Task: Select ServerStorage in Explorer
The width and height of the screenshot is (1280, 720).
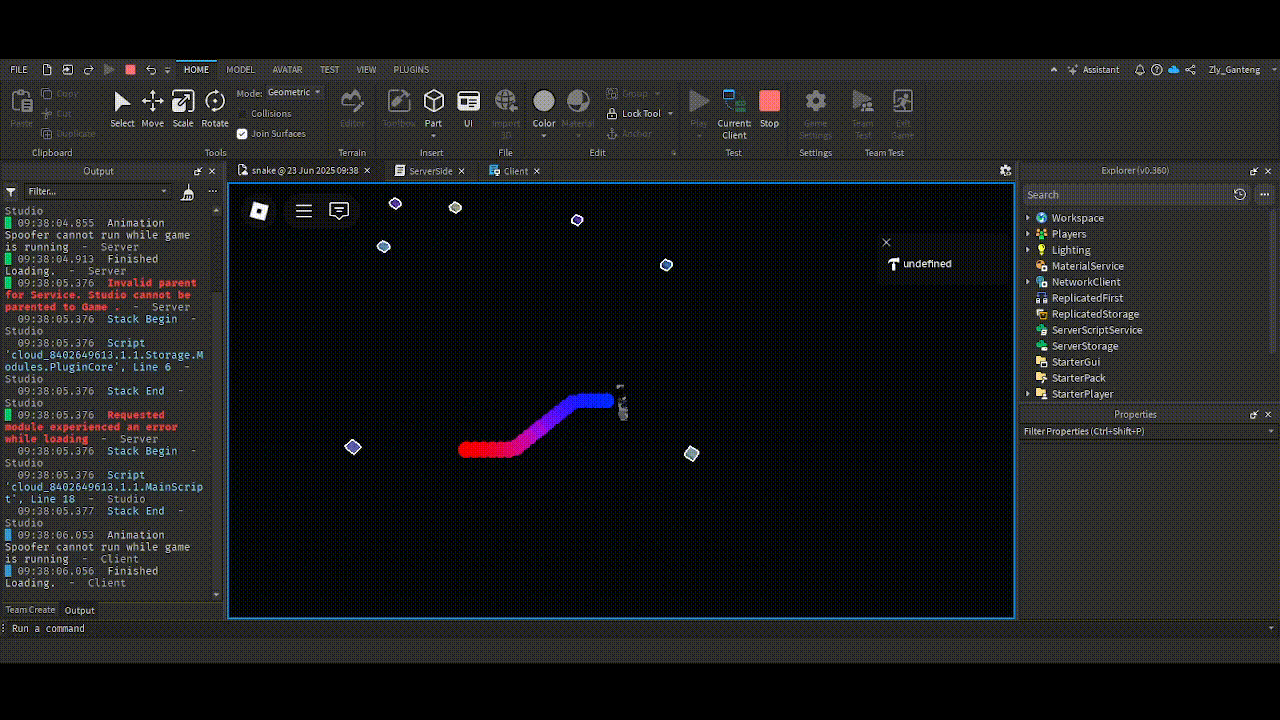Action: point(1084,346)
